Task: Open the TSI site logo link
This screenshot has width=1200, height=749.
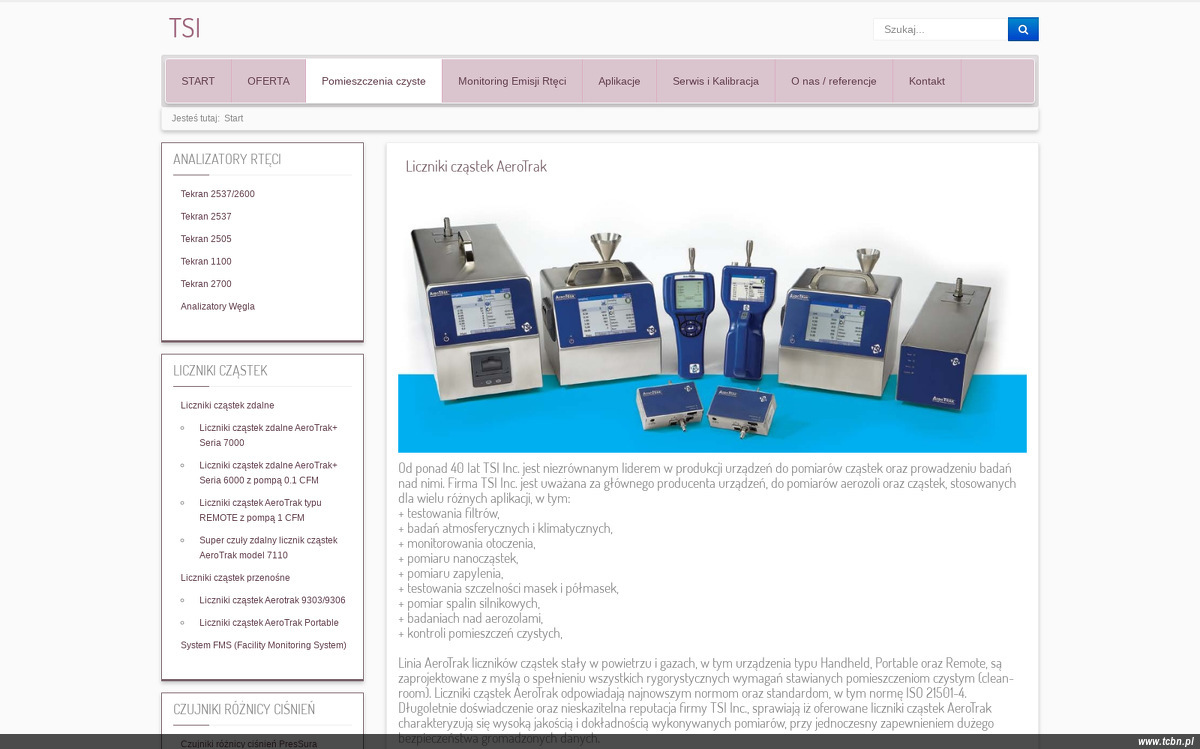Action: [x=184, y=28]
